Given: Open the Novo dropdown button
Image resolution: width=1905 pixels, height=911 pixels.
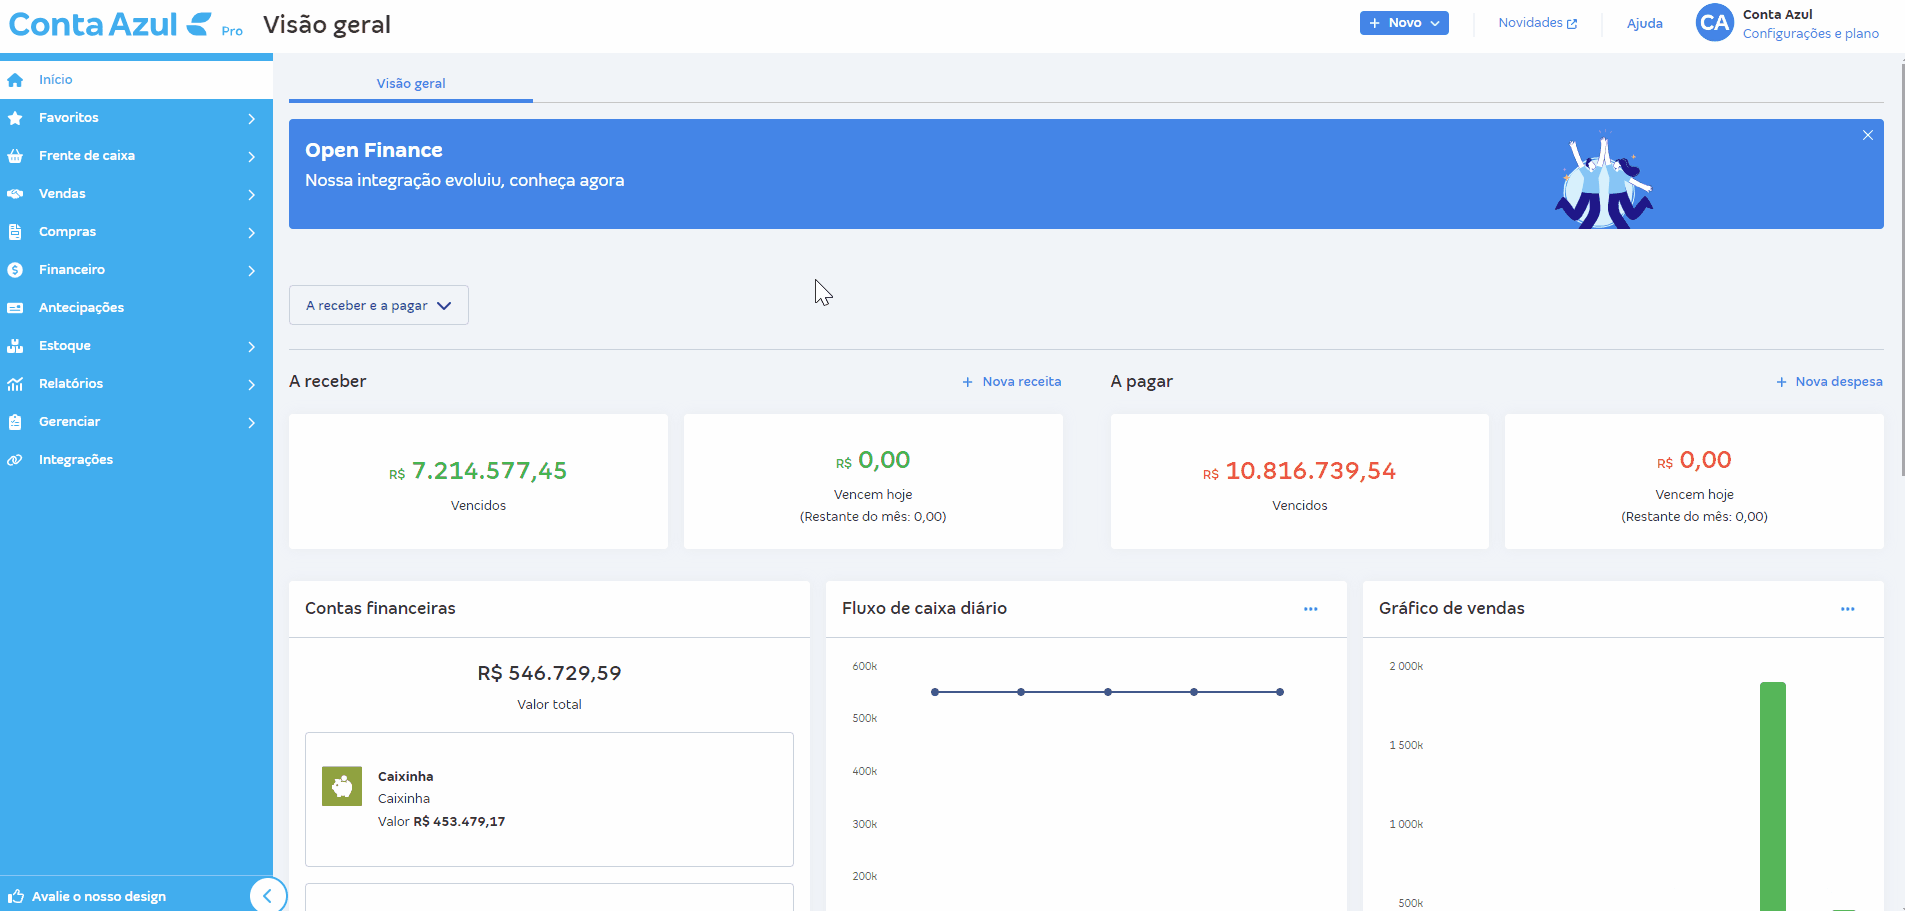Looking at the screenshot, I should tap(1403, 23).
